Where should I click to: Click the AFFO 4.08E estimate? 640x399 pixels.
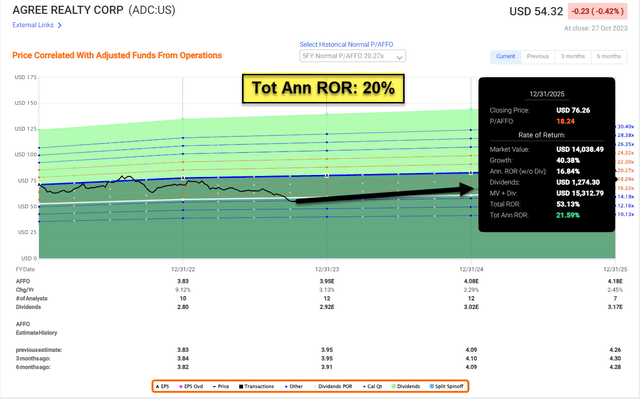(471, 281)
